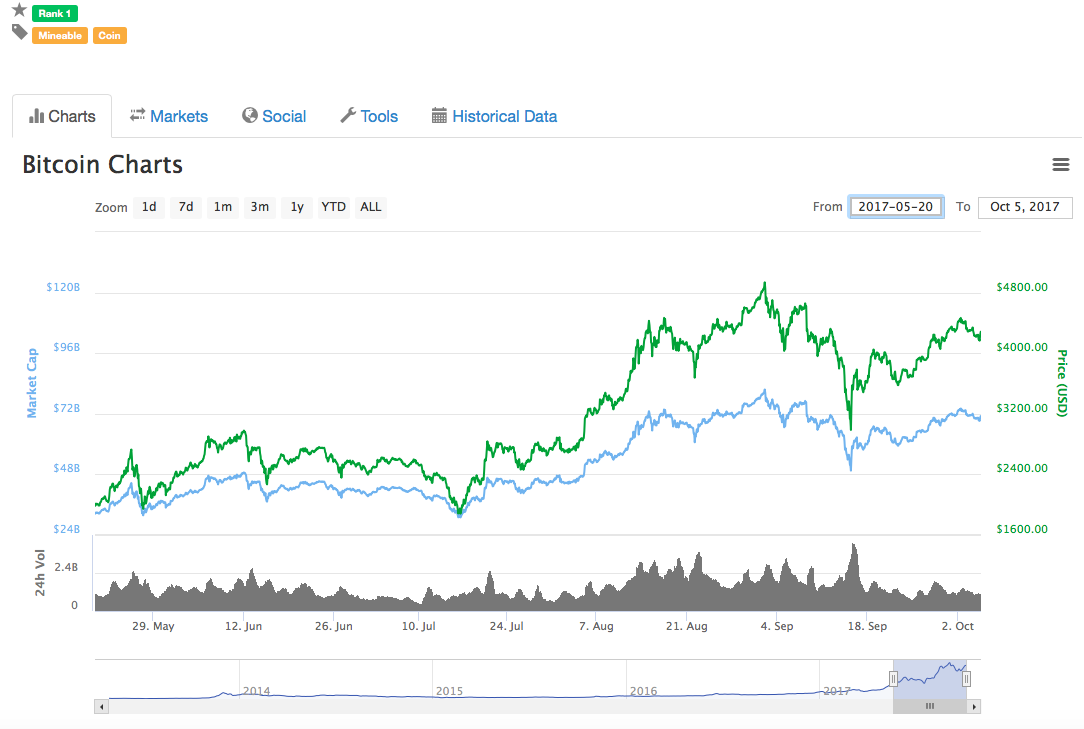Set chart zoom to 1m

click(223, 207)
